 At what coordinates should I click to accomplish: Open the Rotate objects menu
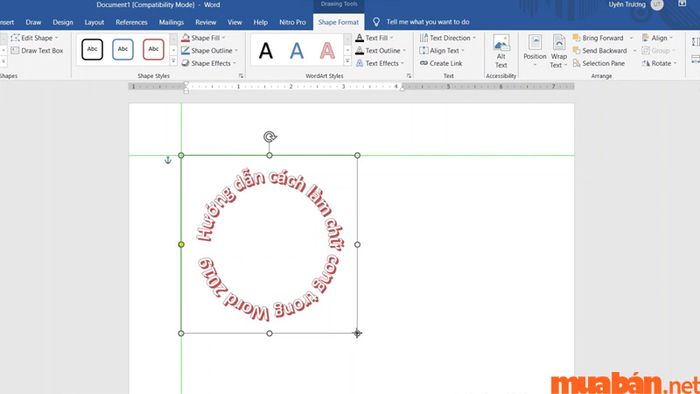point(659,63)
